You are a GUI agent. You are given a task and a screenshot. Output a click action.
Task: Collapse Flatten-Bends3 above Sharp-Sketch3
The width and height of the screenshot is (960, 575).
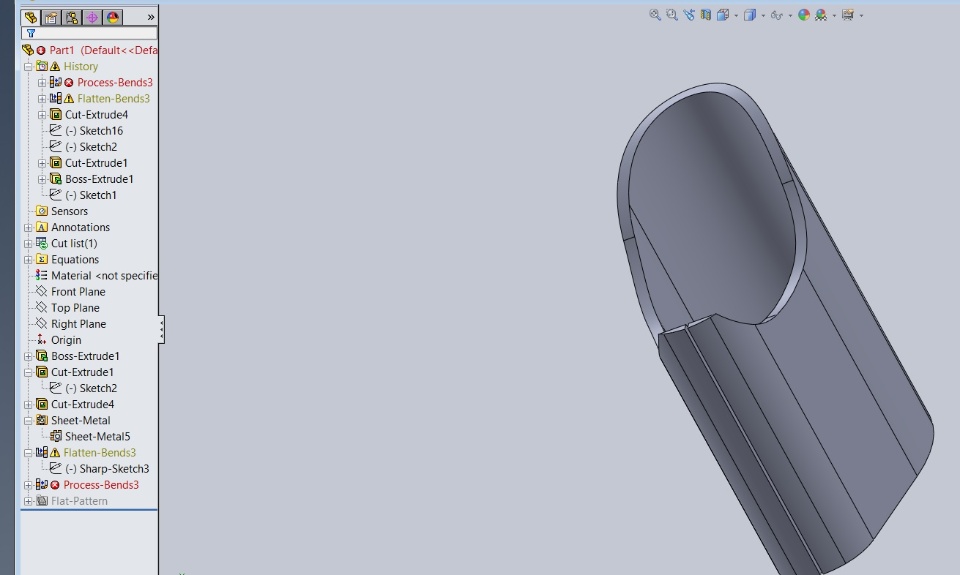pos(28,453)
